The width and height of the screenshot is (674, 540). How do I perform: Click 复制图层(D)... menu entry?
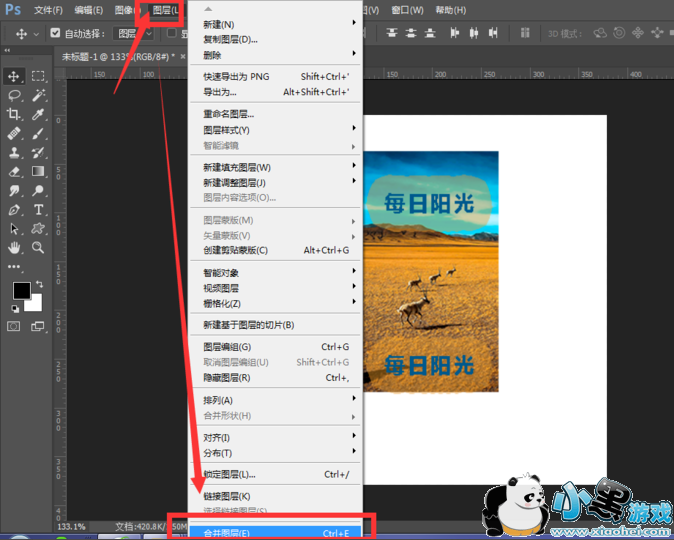point(231,39)
